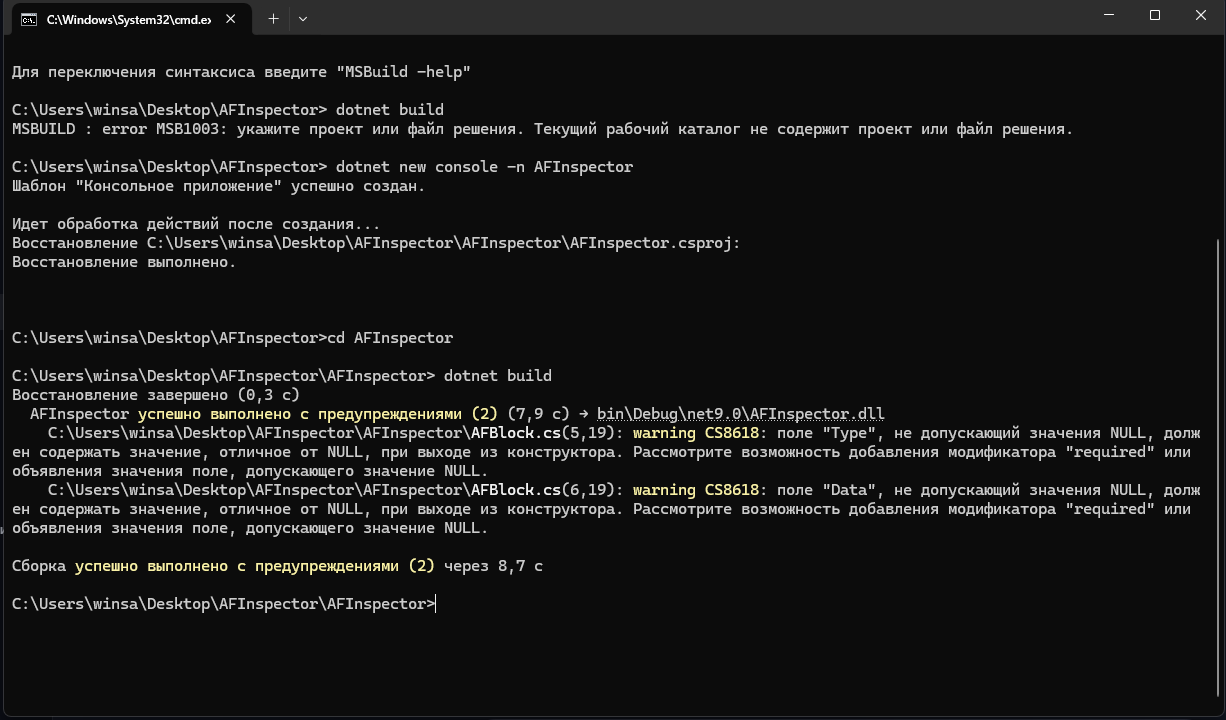Click the first warning CS8618 code

696,433
